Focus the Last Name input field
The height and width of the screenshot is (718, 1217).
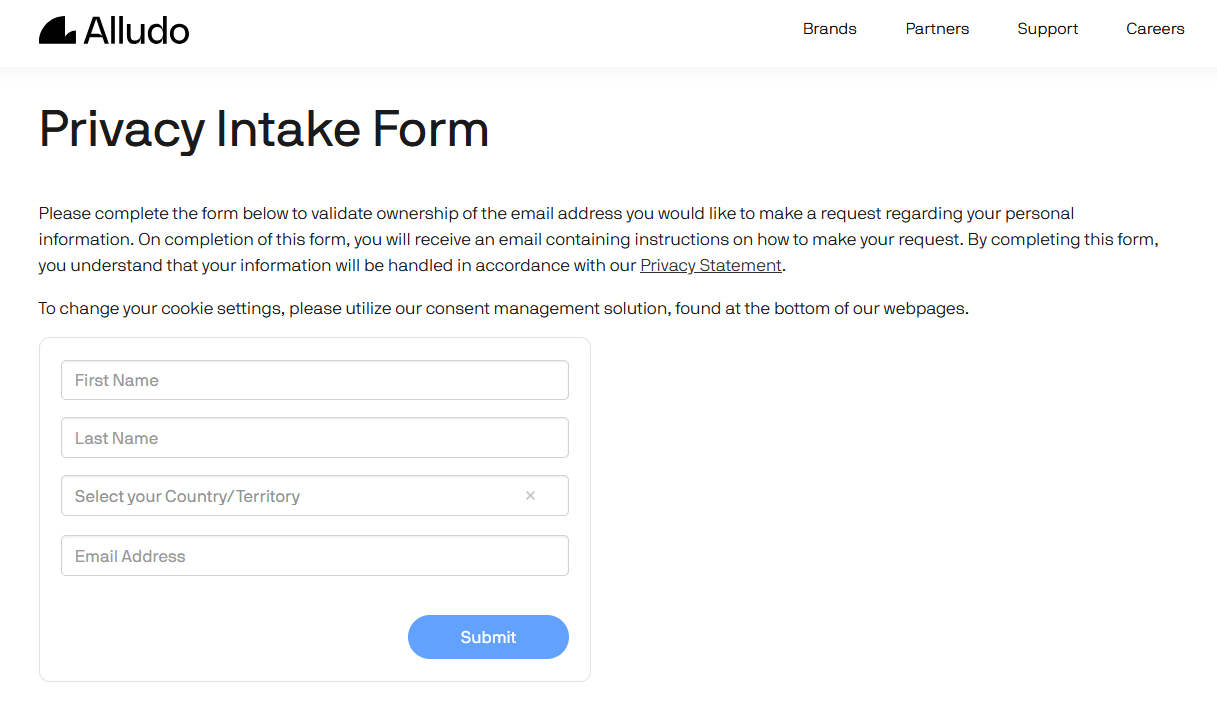(x=315, y=438)
